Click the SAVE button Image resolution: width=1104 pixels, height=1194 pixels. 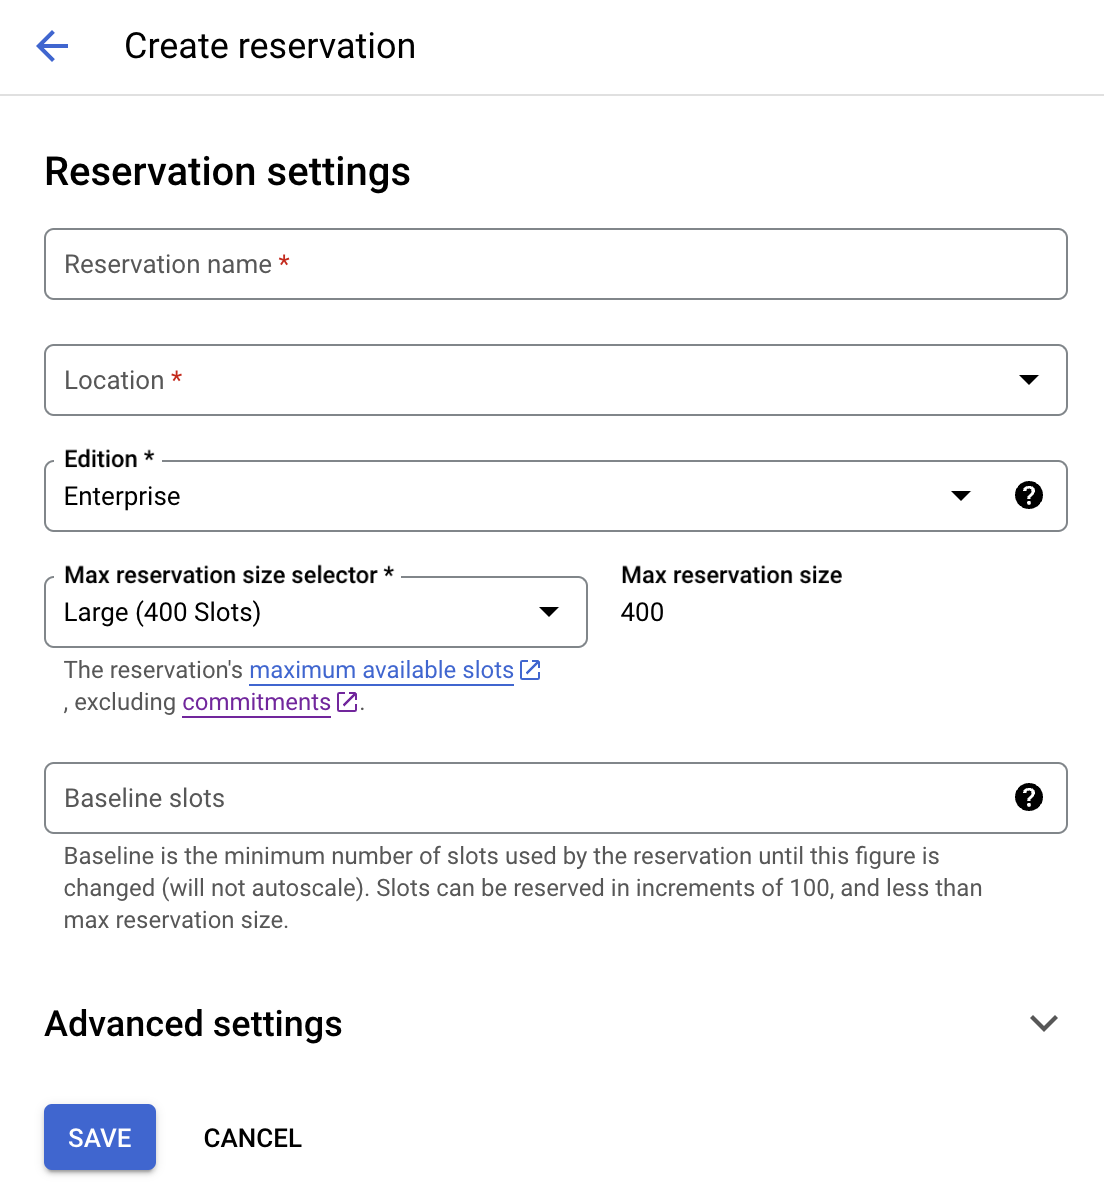click(99, 1137)
